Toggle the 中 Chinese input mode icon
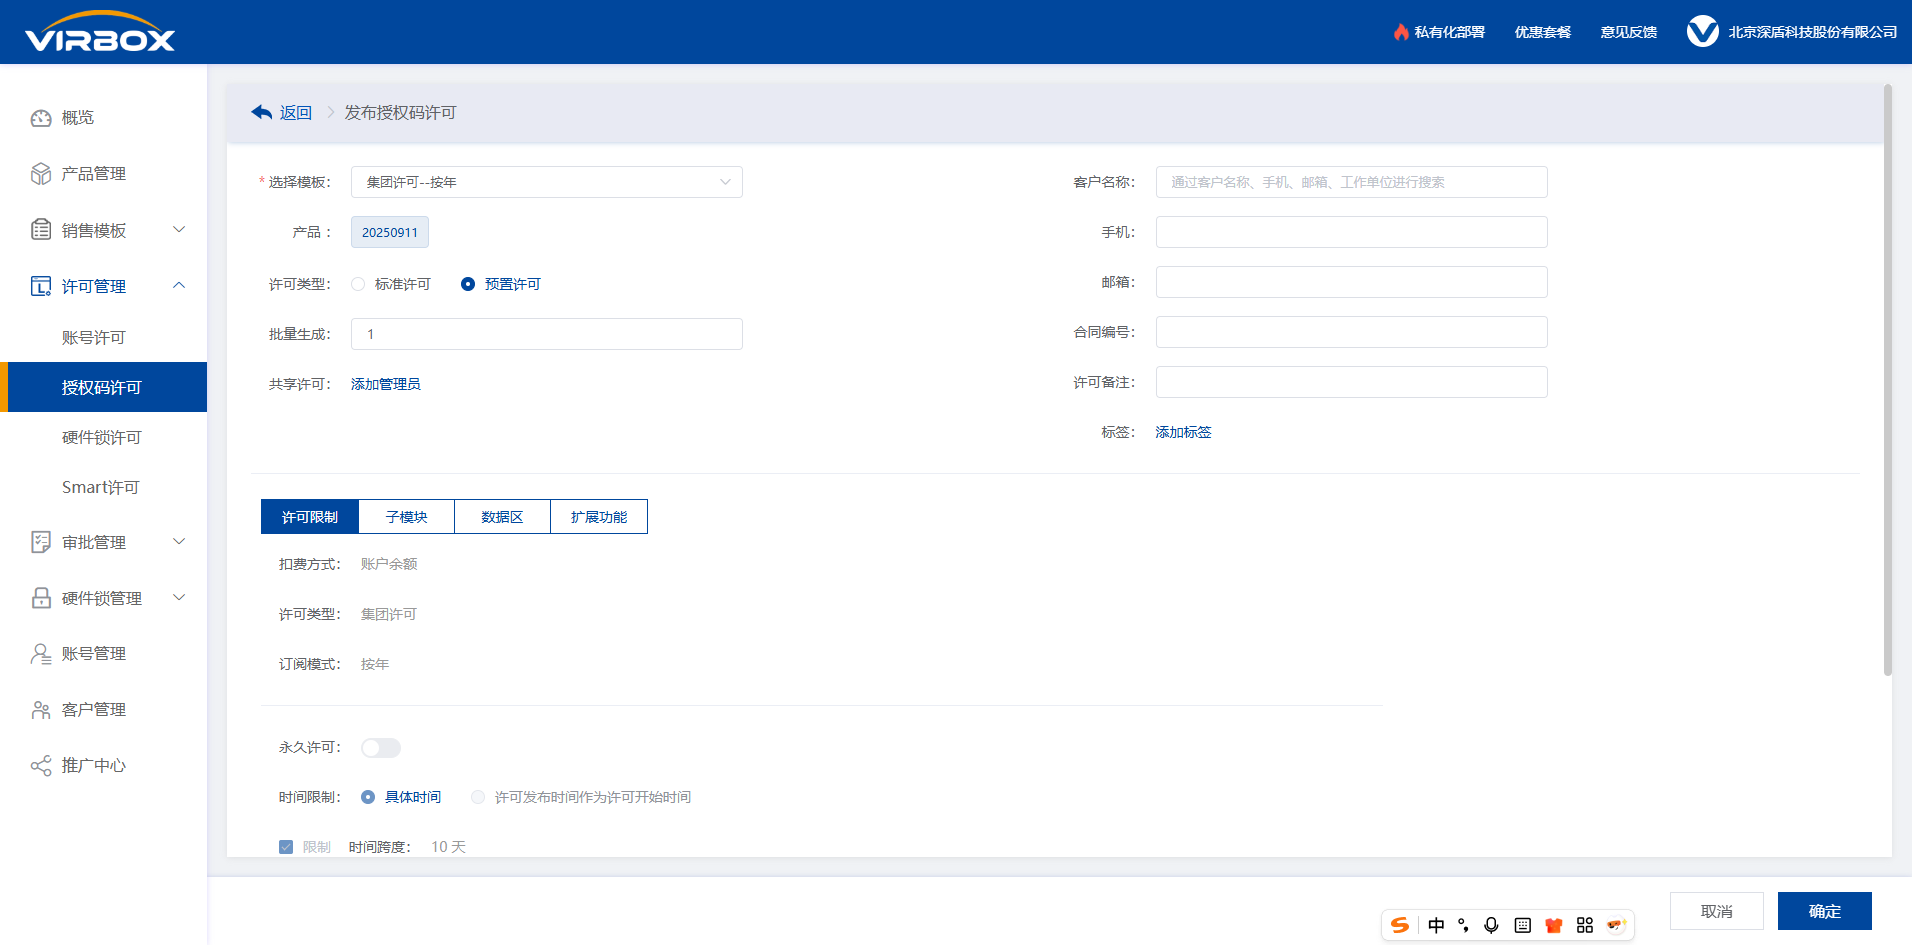Viewport: 1912px width, 945px height. 1436,925
